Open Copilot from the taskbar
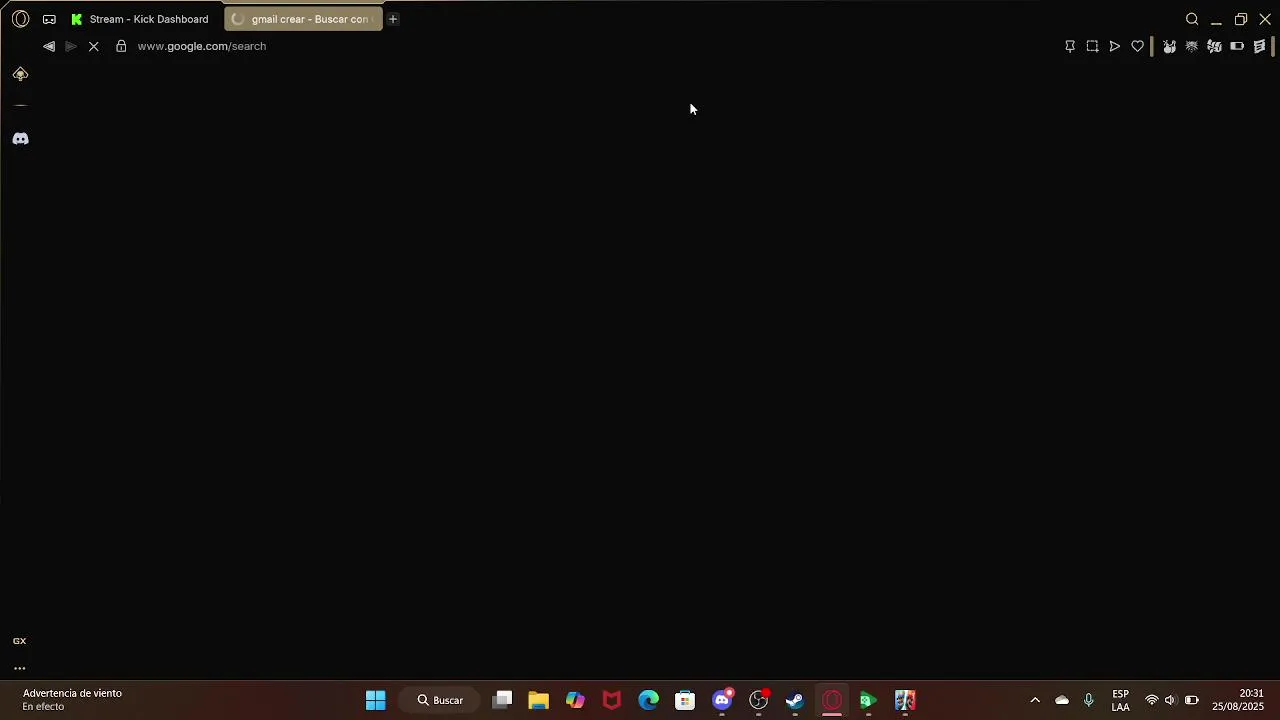This screenshot has height=720, width=1280. [575, 700]
